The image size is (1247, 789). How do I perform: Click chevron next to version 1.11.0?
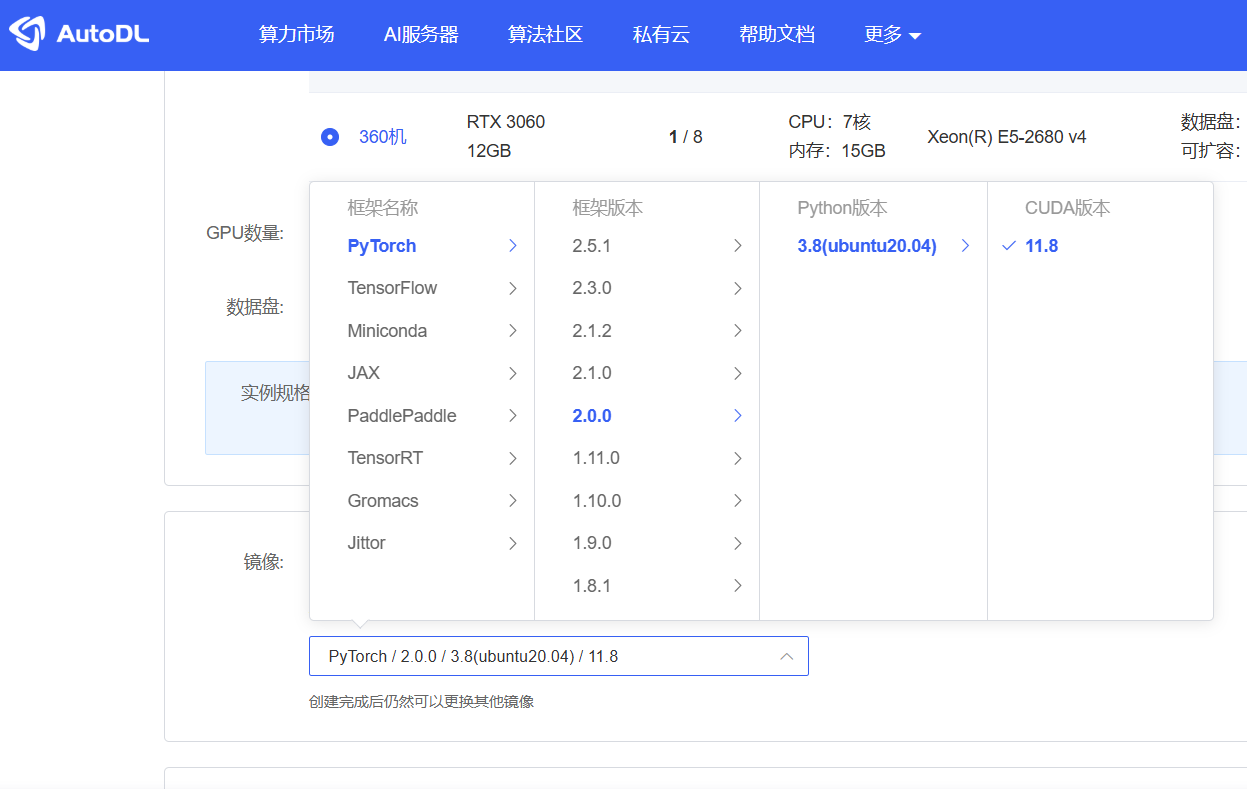pos(738,458)
